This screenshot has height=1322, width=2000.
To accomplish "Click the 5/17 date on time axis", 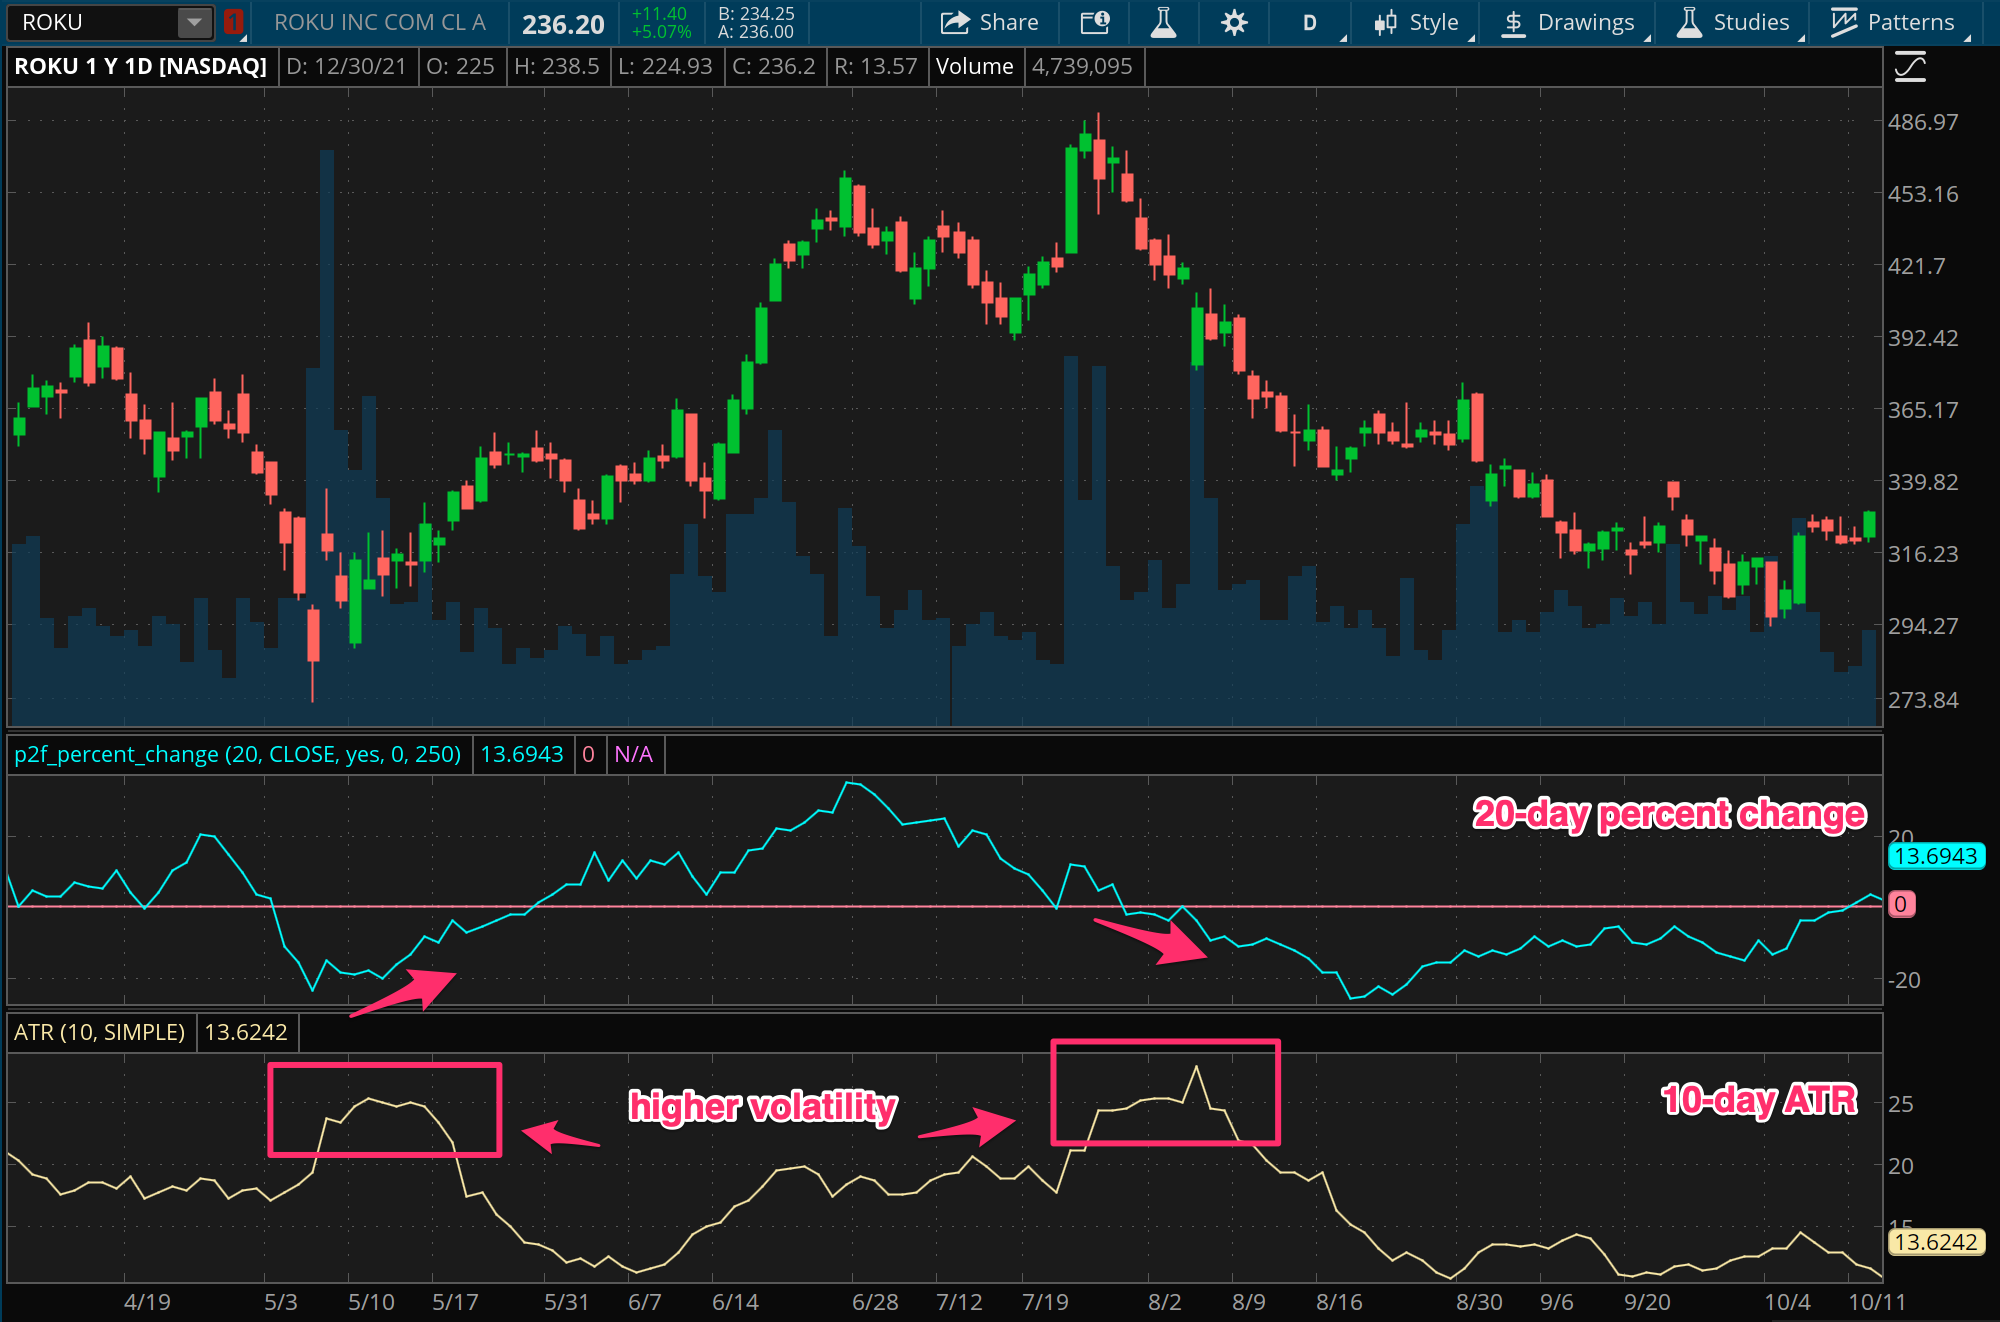I will [x=455, y=1302].
